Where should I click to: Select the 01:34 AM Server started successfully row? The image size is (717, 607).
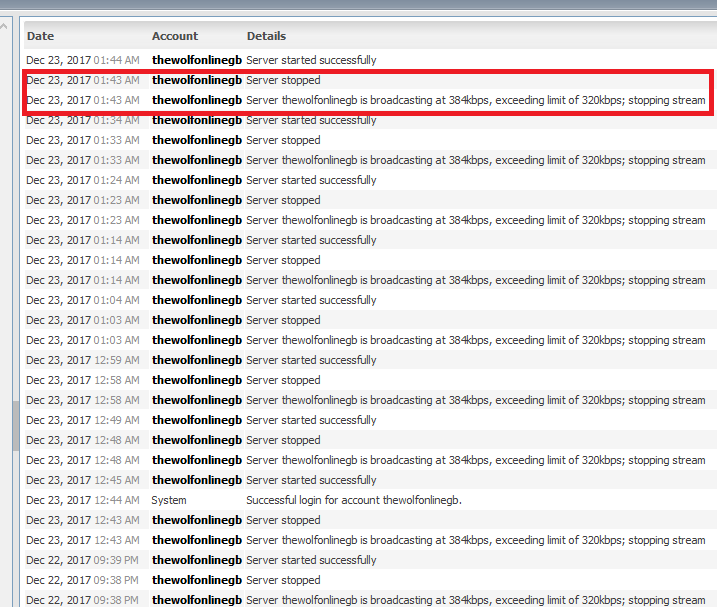click(x=311, y=120)
